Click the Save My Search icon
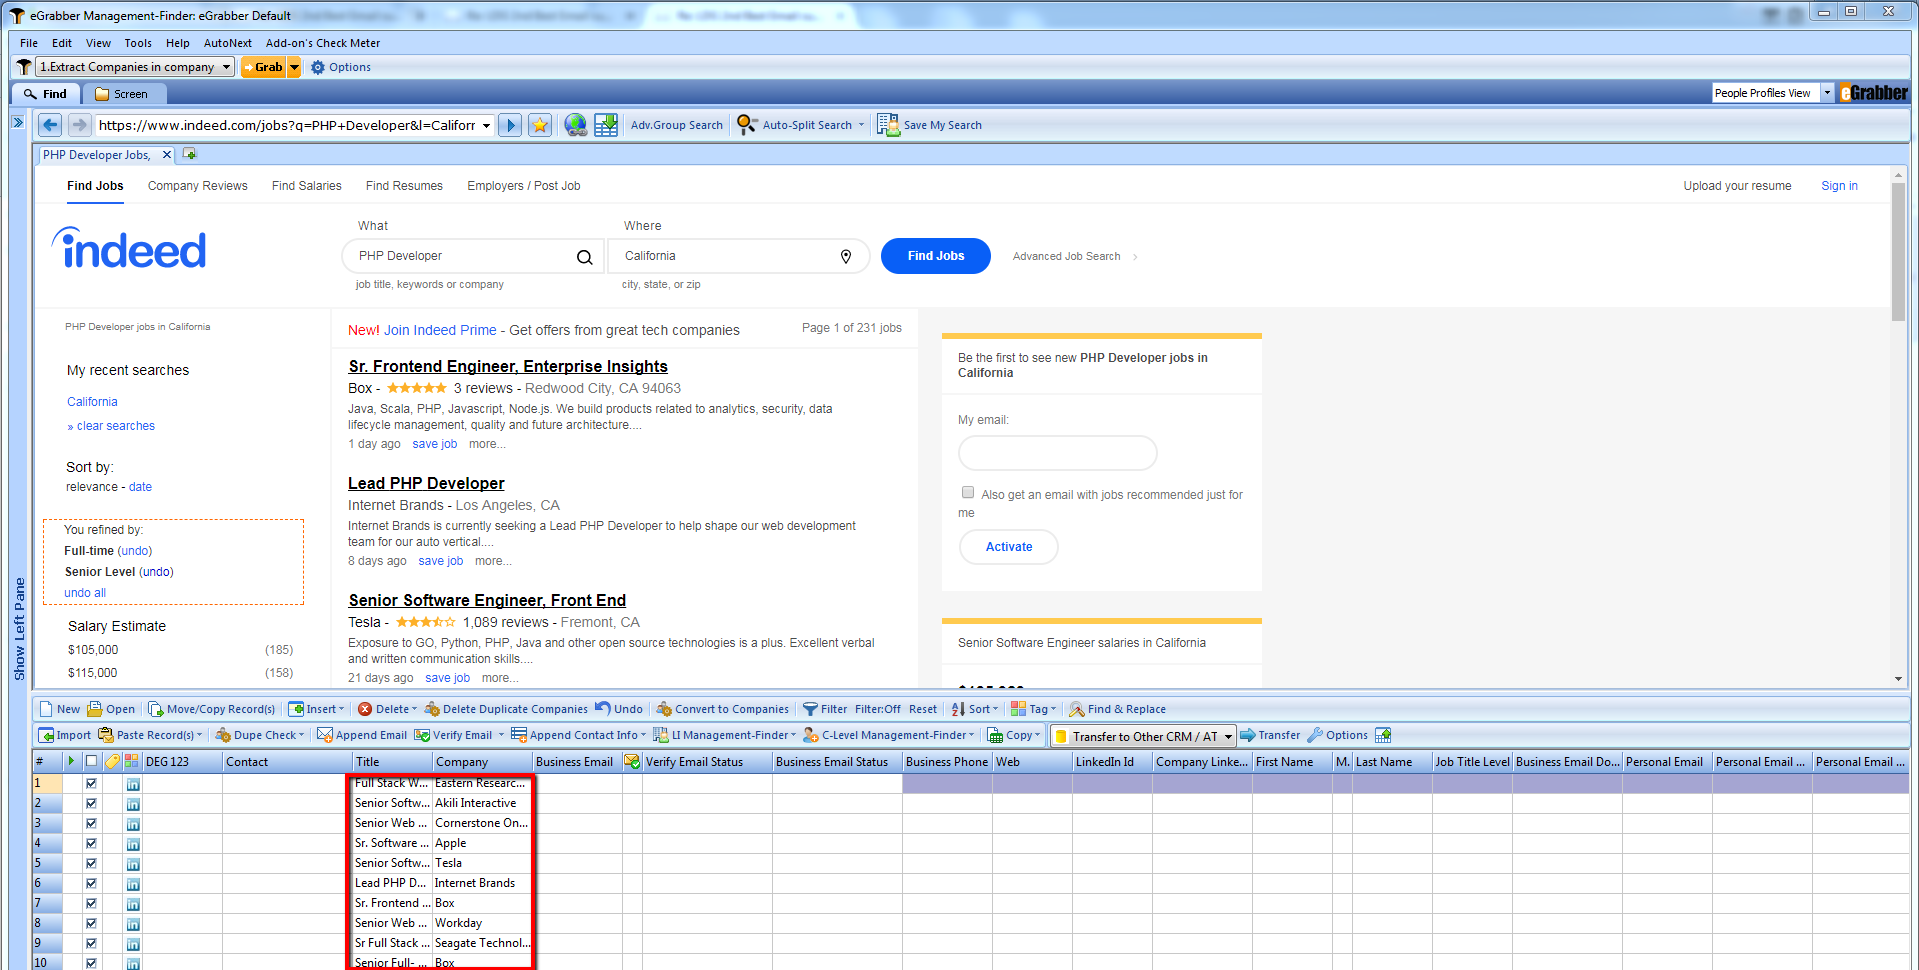The width and height of the screenshot is (1919, 970). tap(888, 125)
